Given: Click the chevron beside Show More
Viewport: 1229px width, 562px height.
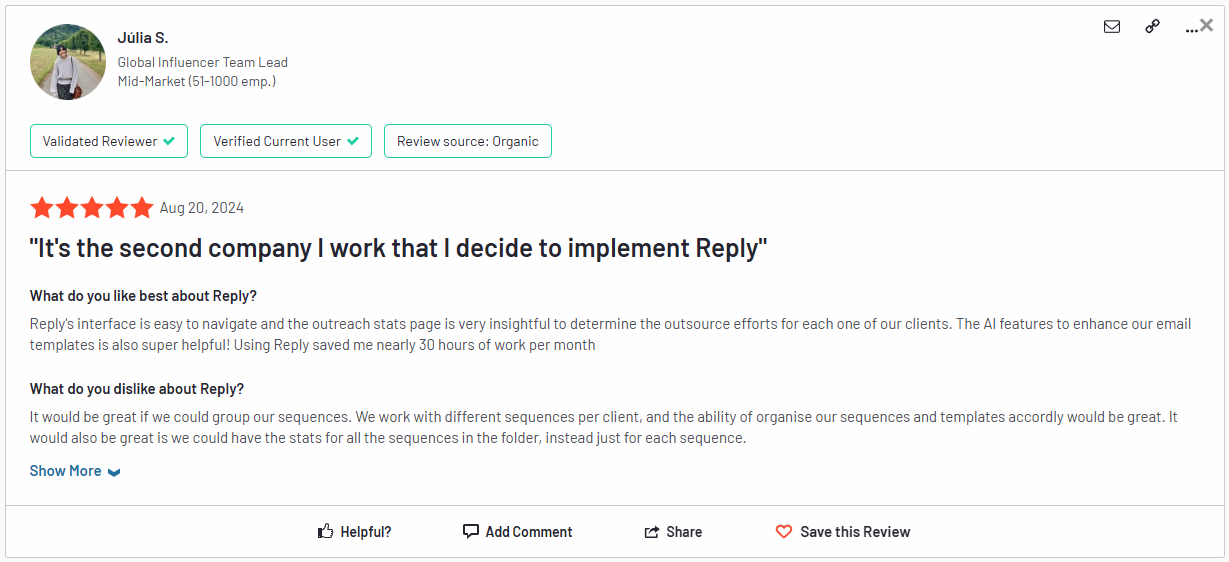Looking at the screenshot, I should (x=114, y=472).
